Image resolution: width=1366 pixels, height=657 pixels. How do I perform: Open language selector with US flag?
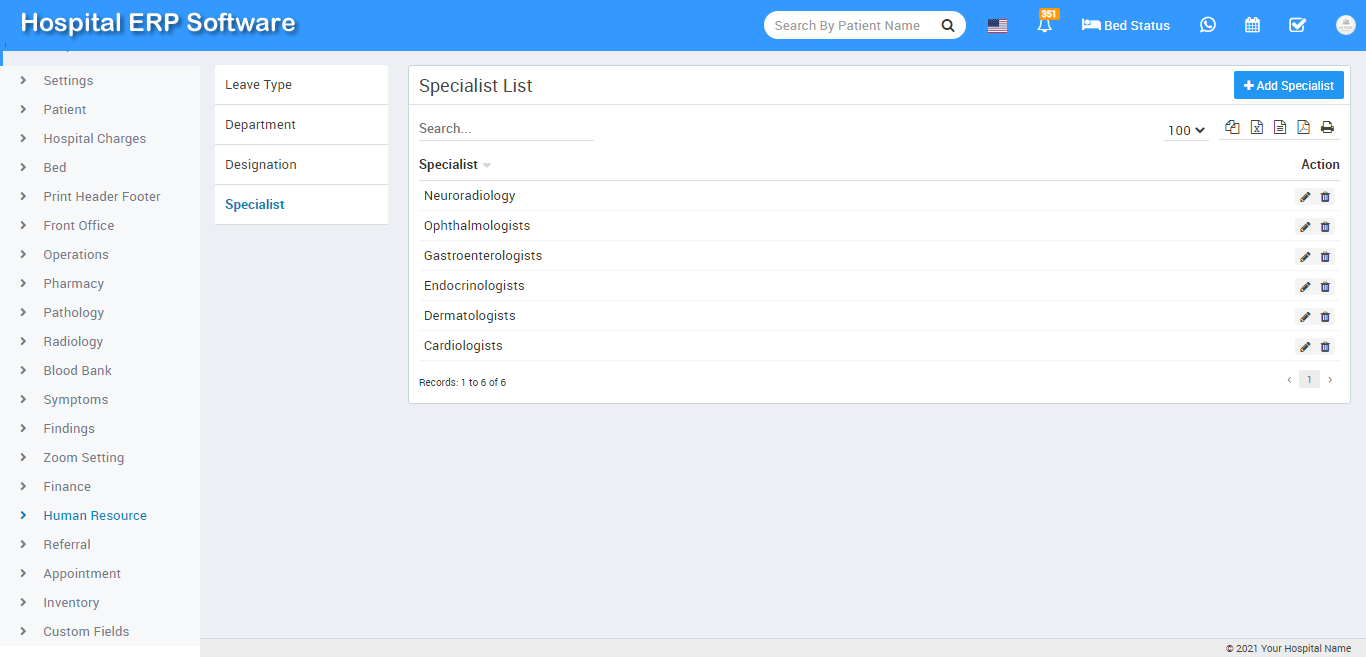click(x=997, y=26)
